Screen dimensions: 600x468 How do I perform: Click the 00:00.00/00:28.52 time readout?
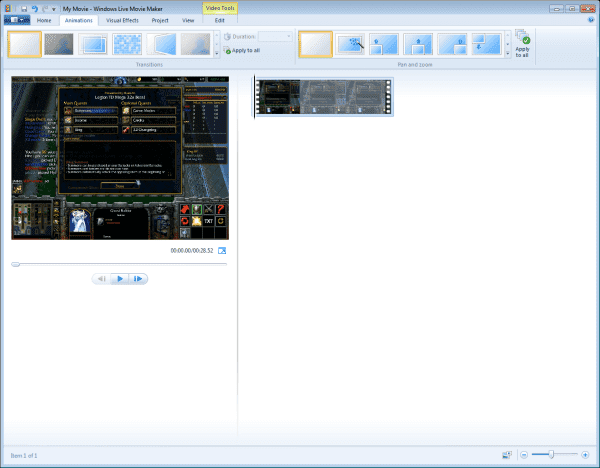(x=192, y=251)
